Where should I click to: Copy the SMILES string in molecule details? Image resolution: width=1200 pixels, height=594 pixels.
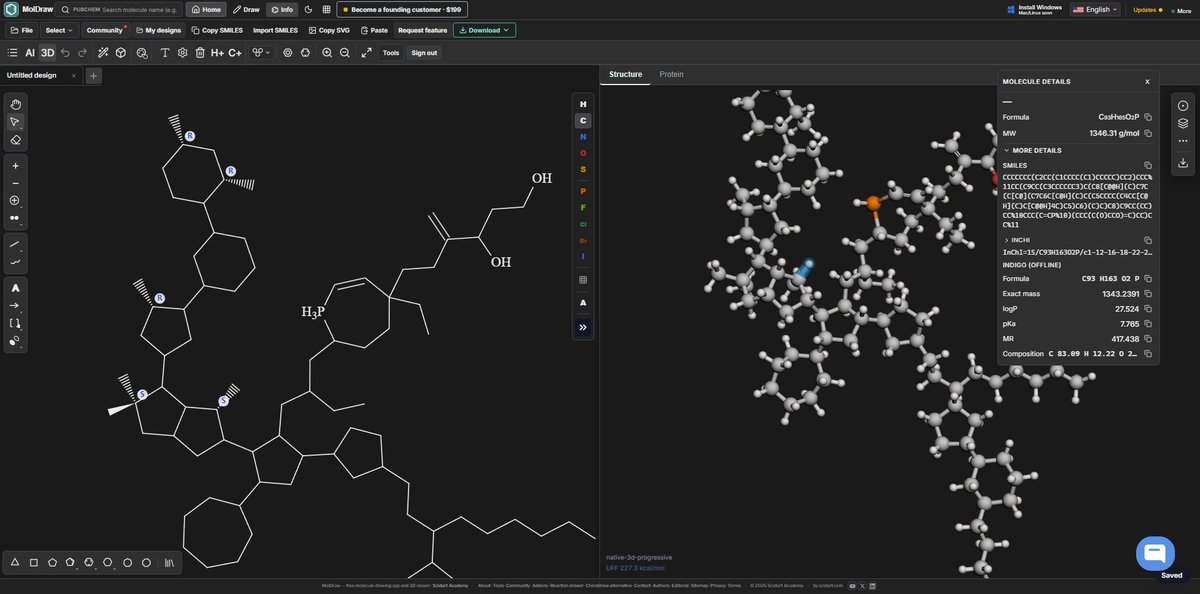point(1148,165)
